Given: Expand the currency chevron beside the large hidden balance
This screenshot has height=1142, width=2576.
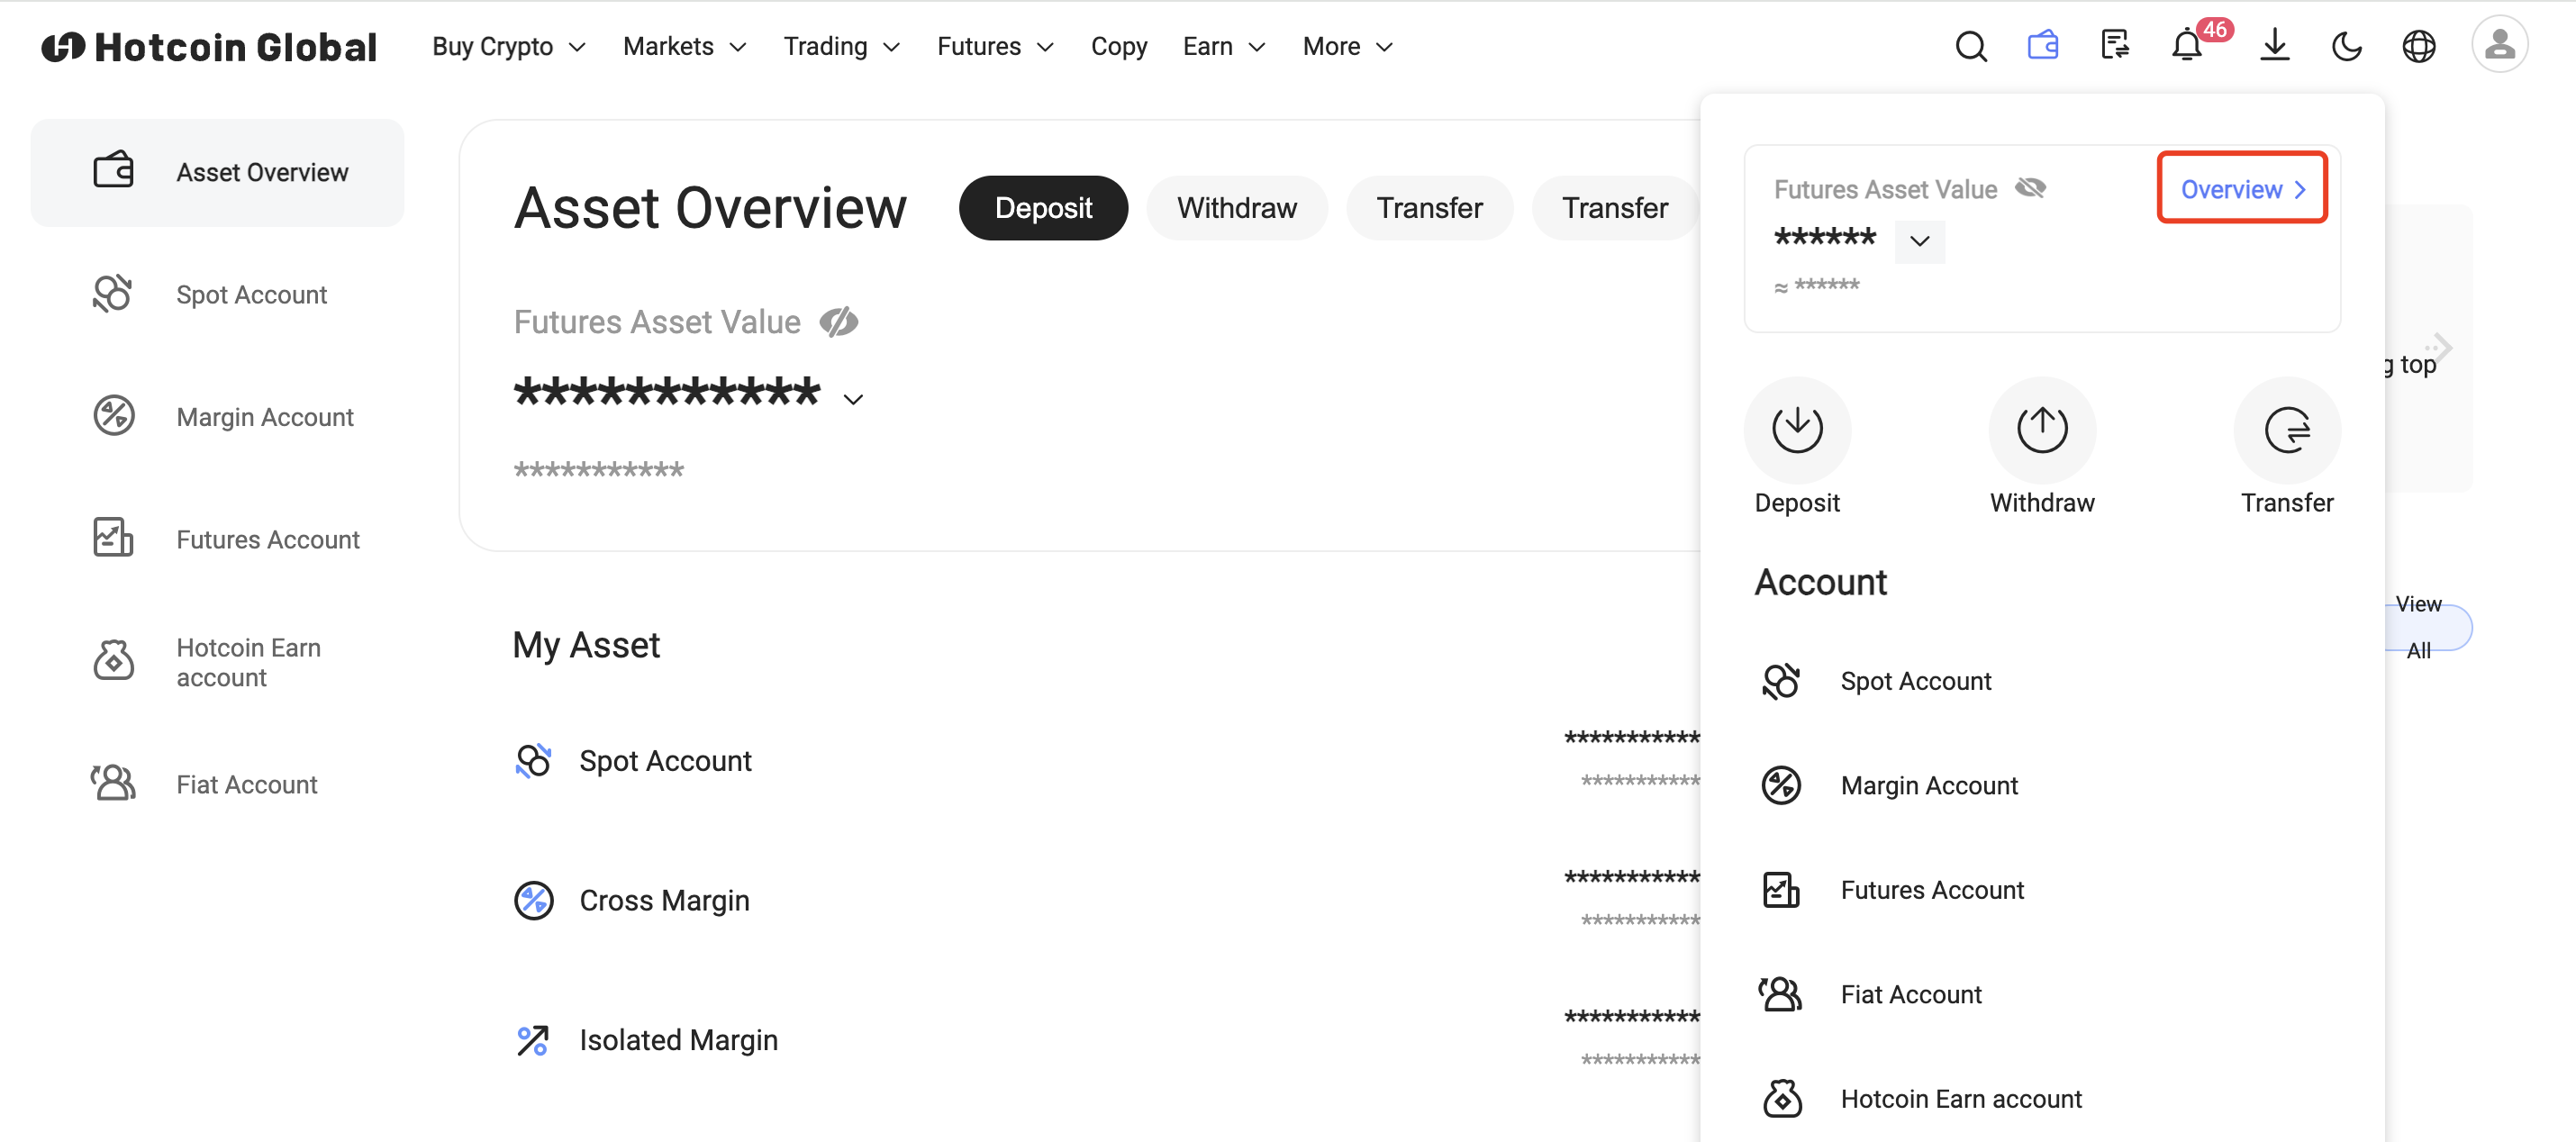Looking at the screenshot, I should [853, 399].
